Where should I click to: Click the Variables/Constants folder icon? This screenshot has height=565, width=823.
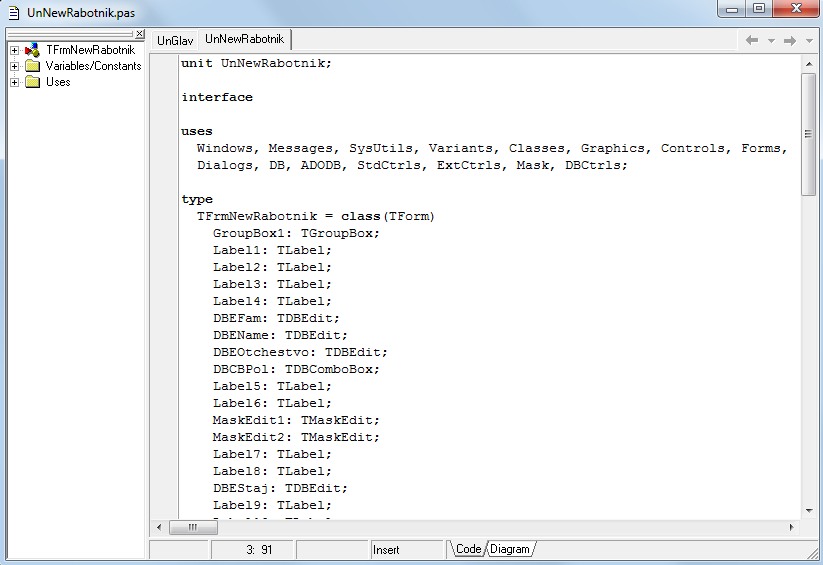(x=33, y=66)
